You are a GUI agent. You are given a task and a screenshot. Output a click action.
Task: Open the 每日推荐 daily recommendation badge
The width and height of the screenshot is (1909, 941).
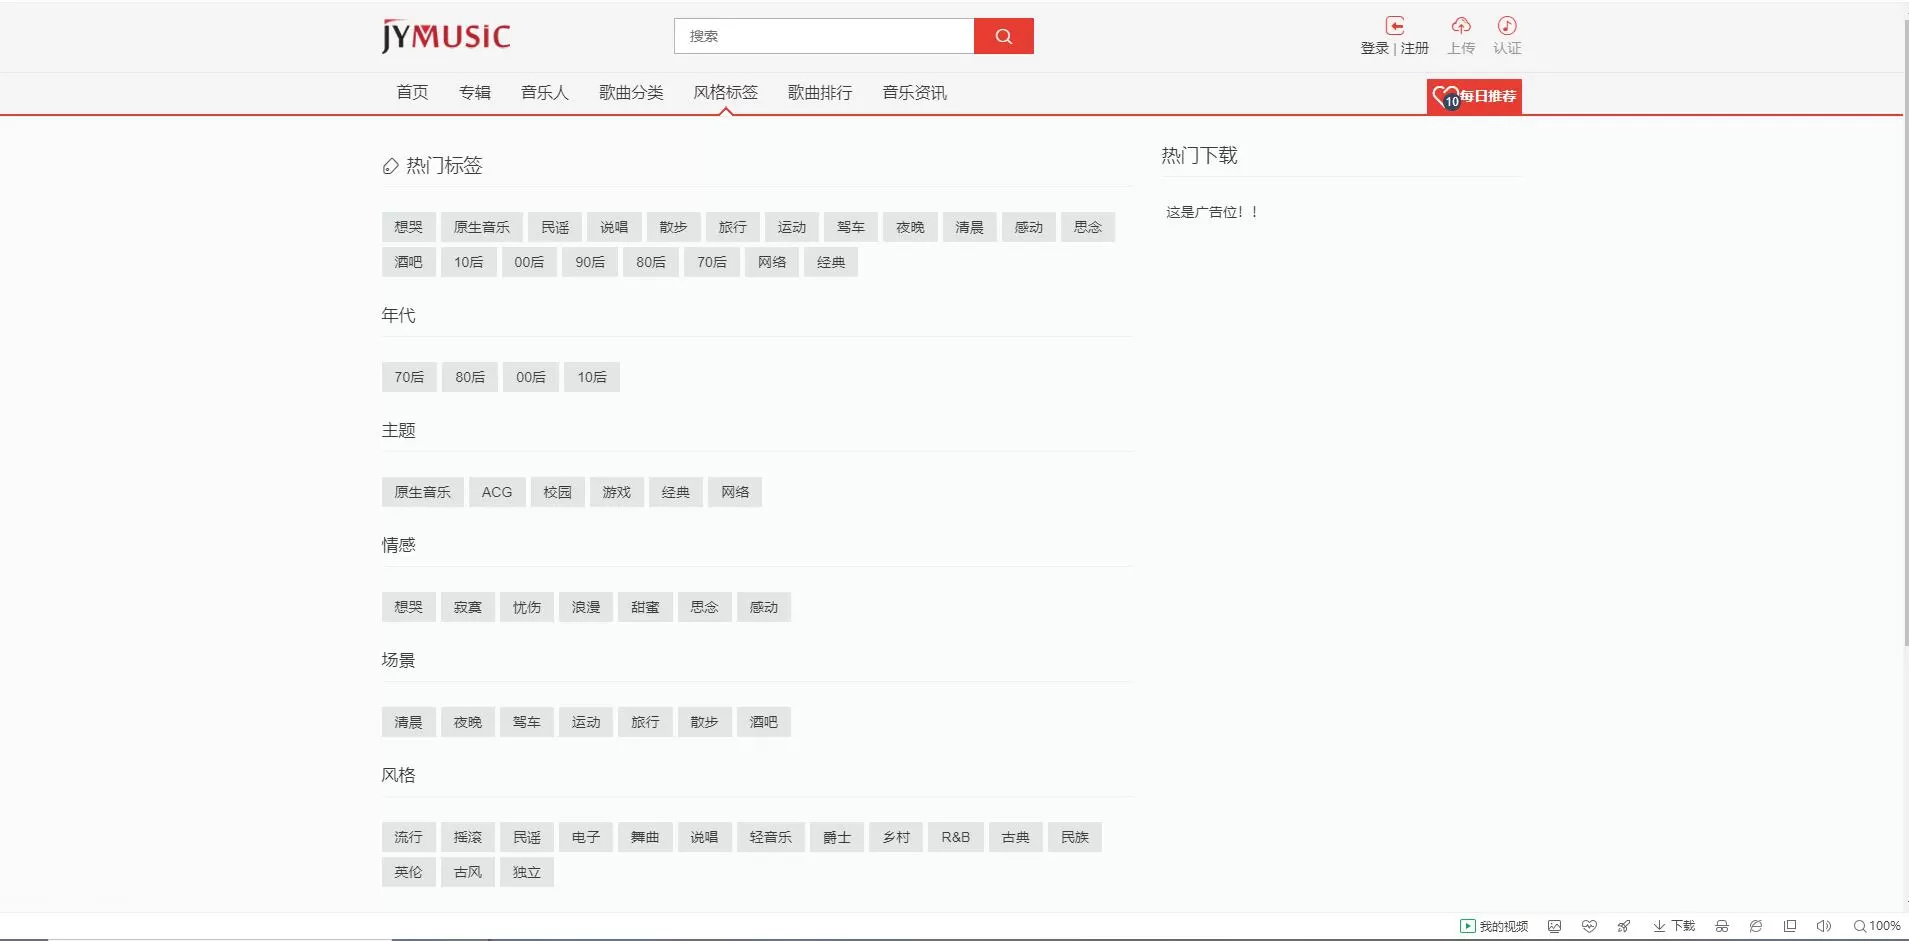point(1474,96)
